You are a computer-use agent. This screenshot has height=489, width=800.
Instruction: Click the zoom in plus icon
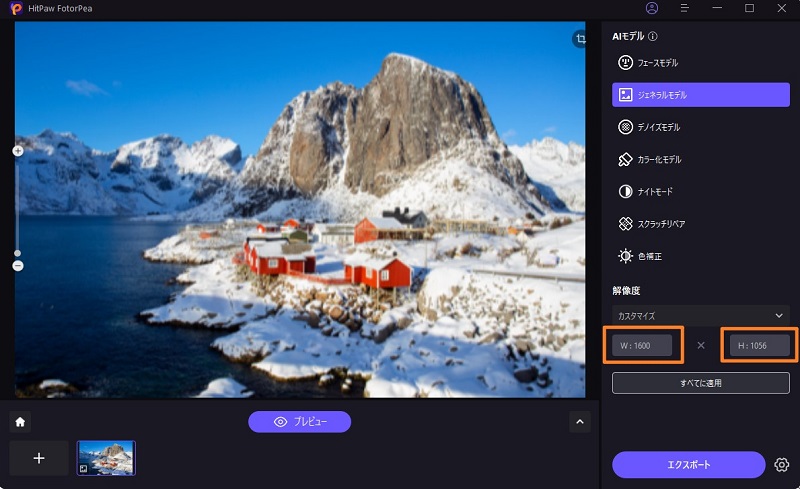point(18,151)
